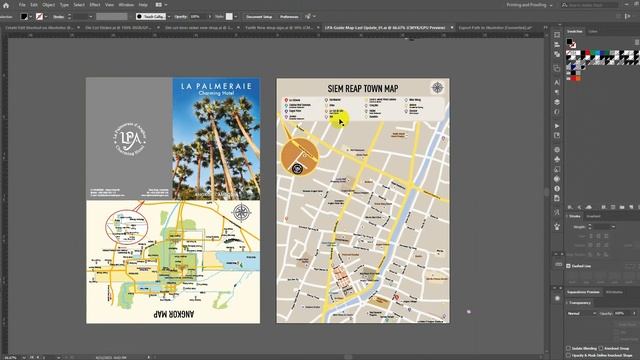Click the Home icon in the top bar
The width and height of the screenshot is (640, 360).
[6, 5]
